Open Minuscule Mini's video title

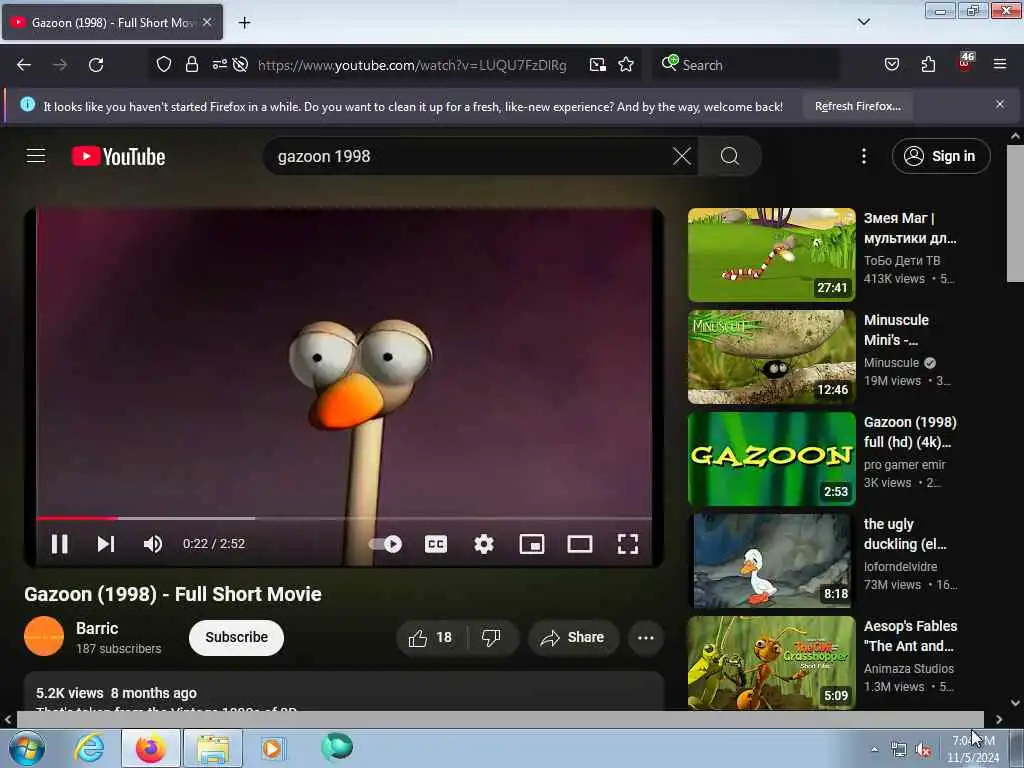896,330
